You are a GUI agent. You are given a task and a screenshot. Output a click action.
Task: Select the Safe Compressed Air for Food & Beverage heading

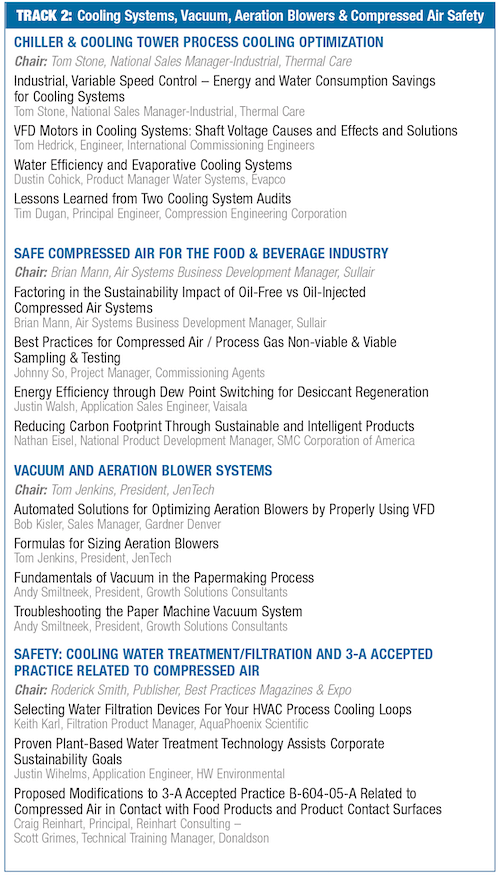(201, 253)
